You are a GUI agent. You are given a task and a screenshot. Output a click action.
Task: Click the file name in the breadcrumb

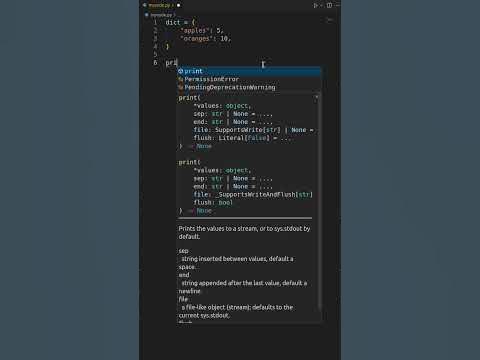[161, 15]
